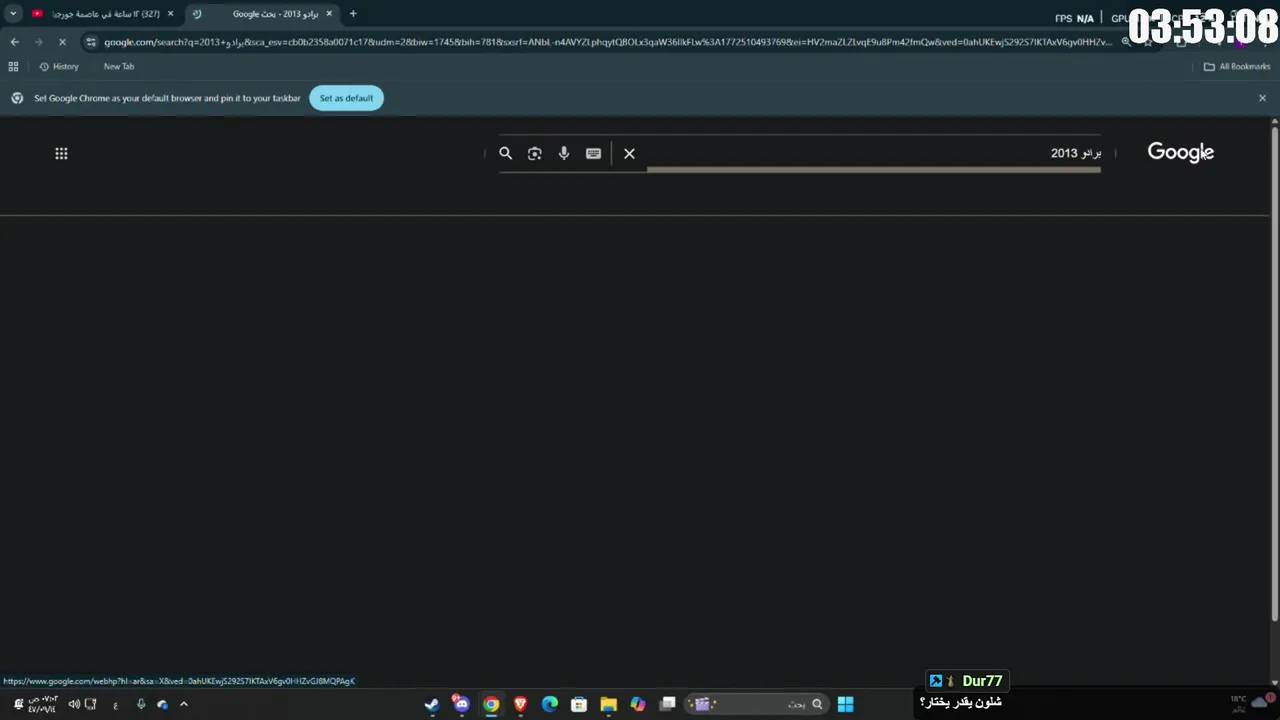Stop loading the page
The height and width of the screenshot is (720, 1280).
[x=62, y=42]
